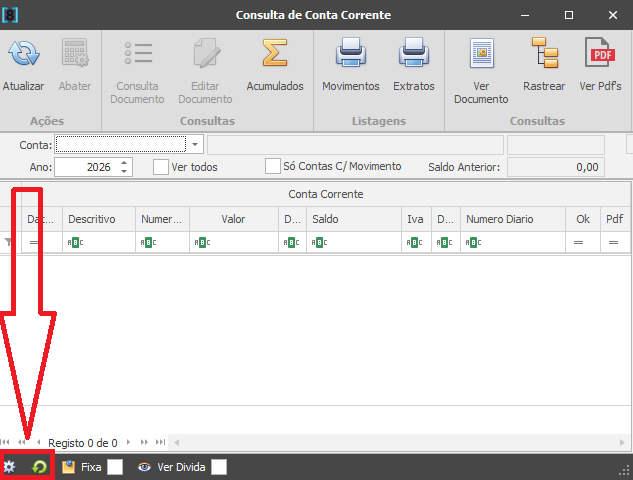This screenshot has width=633, height=480.
Task: Click the Ver Documento icon
Action: tap(481, 54)
